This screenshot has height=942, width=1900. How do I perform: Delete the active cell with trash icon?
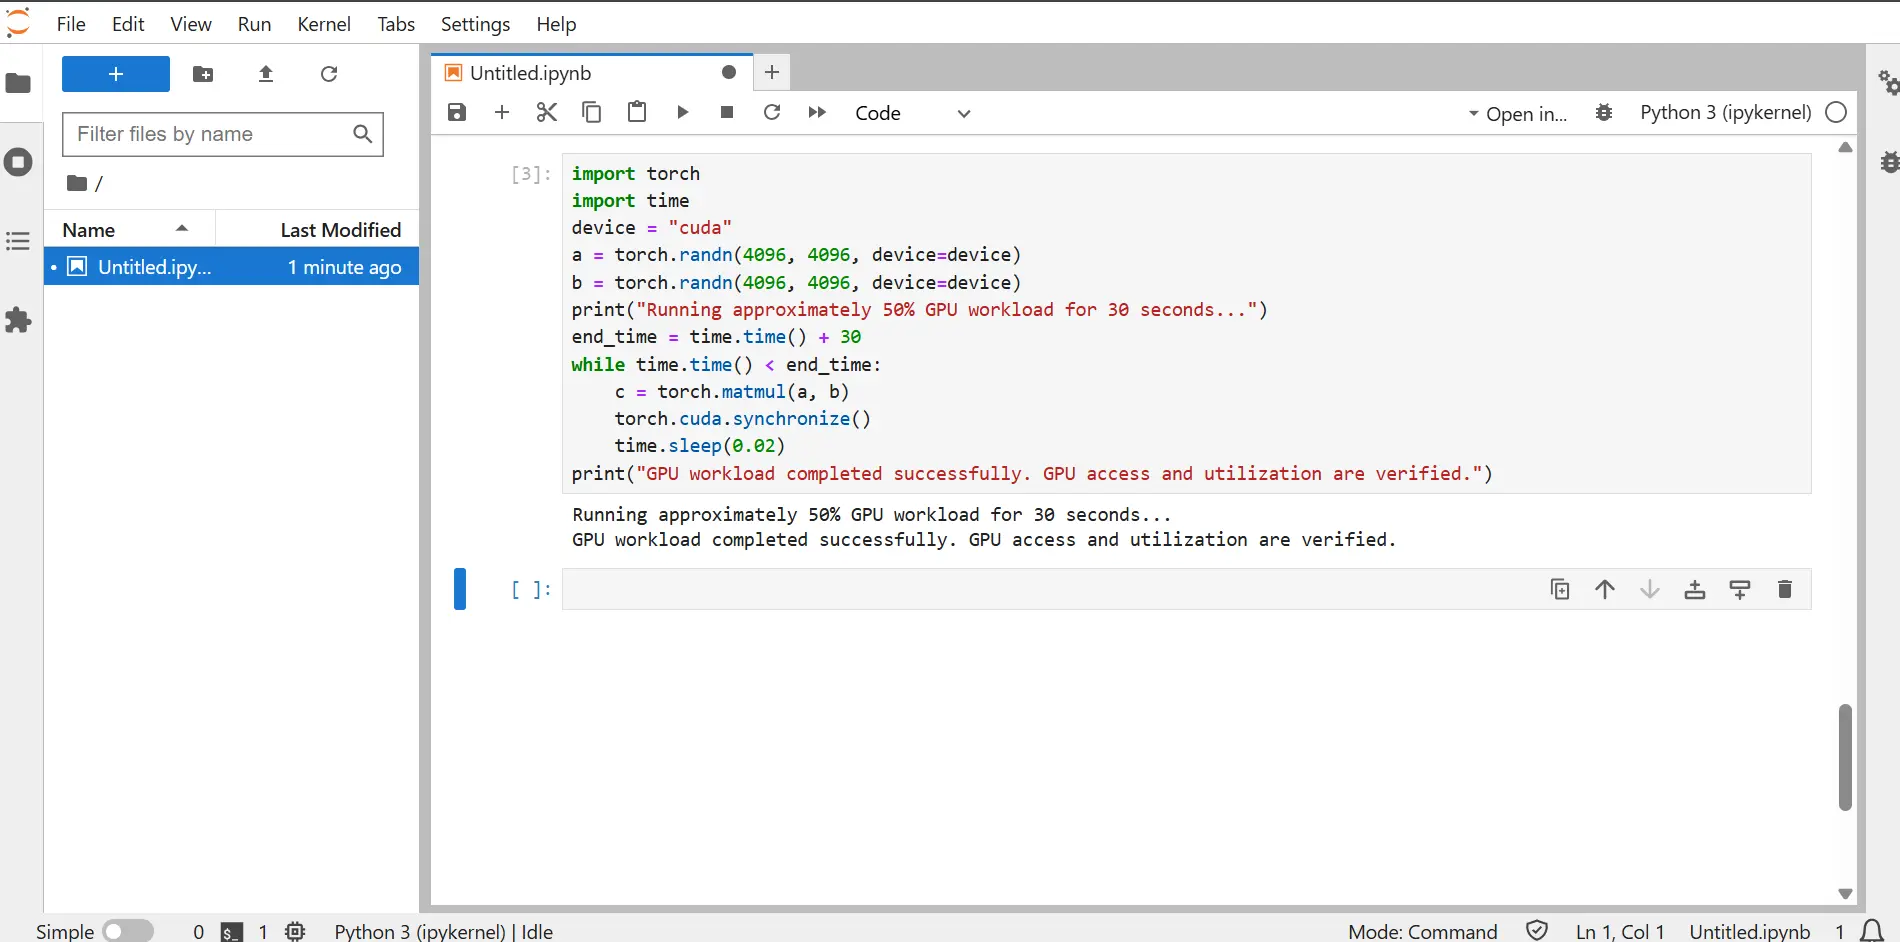(x=1785, y=589)
